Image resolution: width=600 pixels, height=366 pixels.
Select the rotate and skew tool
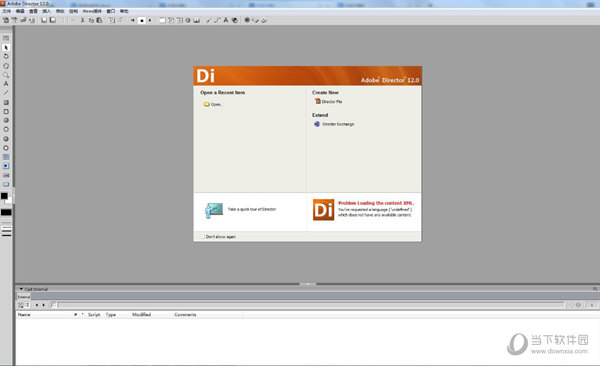tap(6, 57)
